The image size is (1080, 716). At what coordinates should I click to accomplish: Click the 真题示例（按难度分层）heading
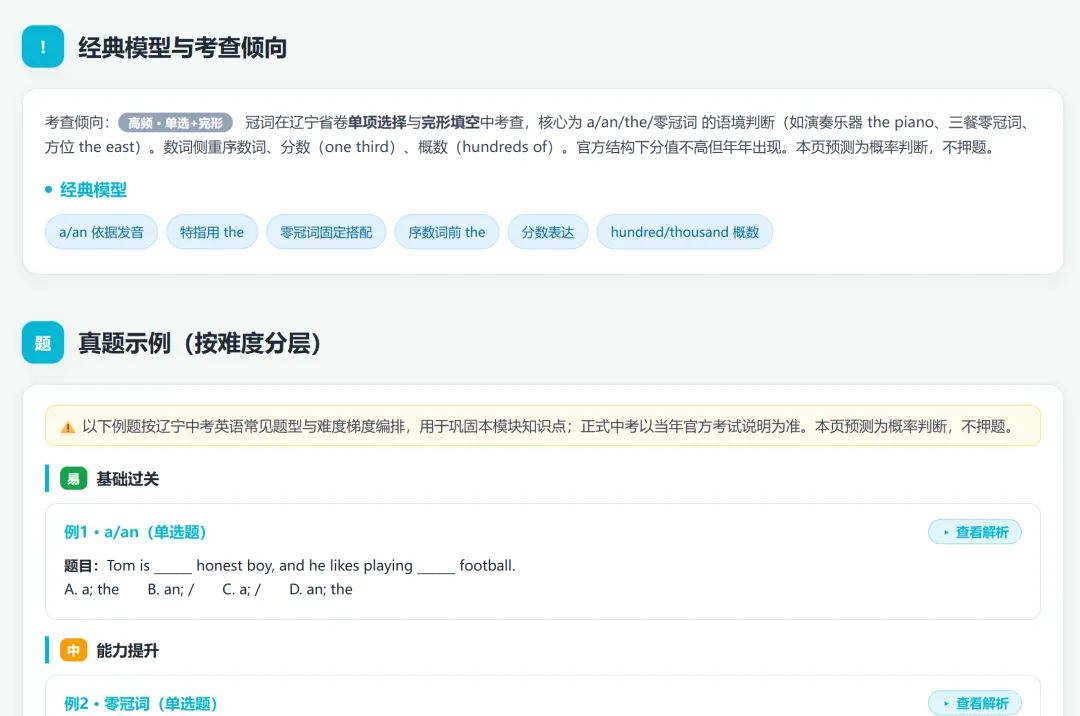coord(200,343)
